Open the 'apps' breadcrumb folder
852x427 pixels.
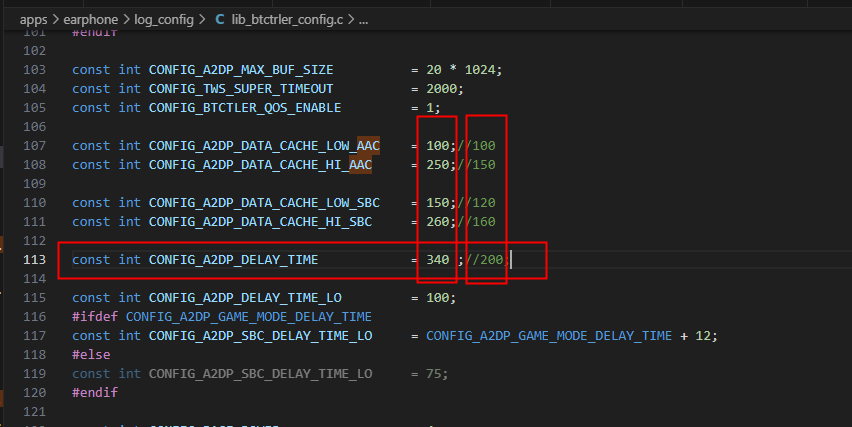click(x=33, y=20)
